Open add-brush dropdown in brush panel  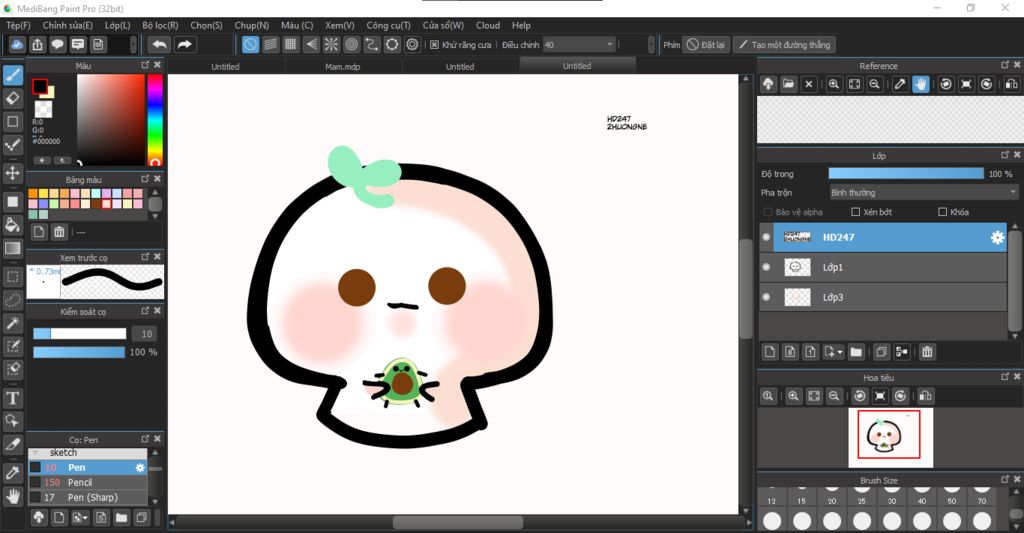click(86, 518)
